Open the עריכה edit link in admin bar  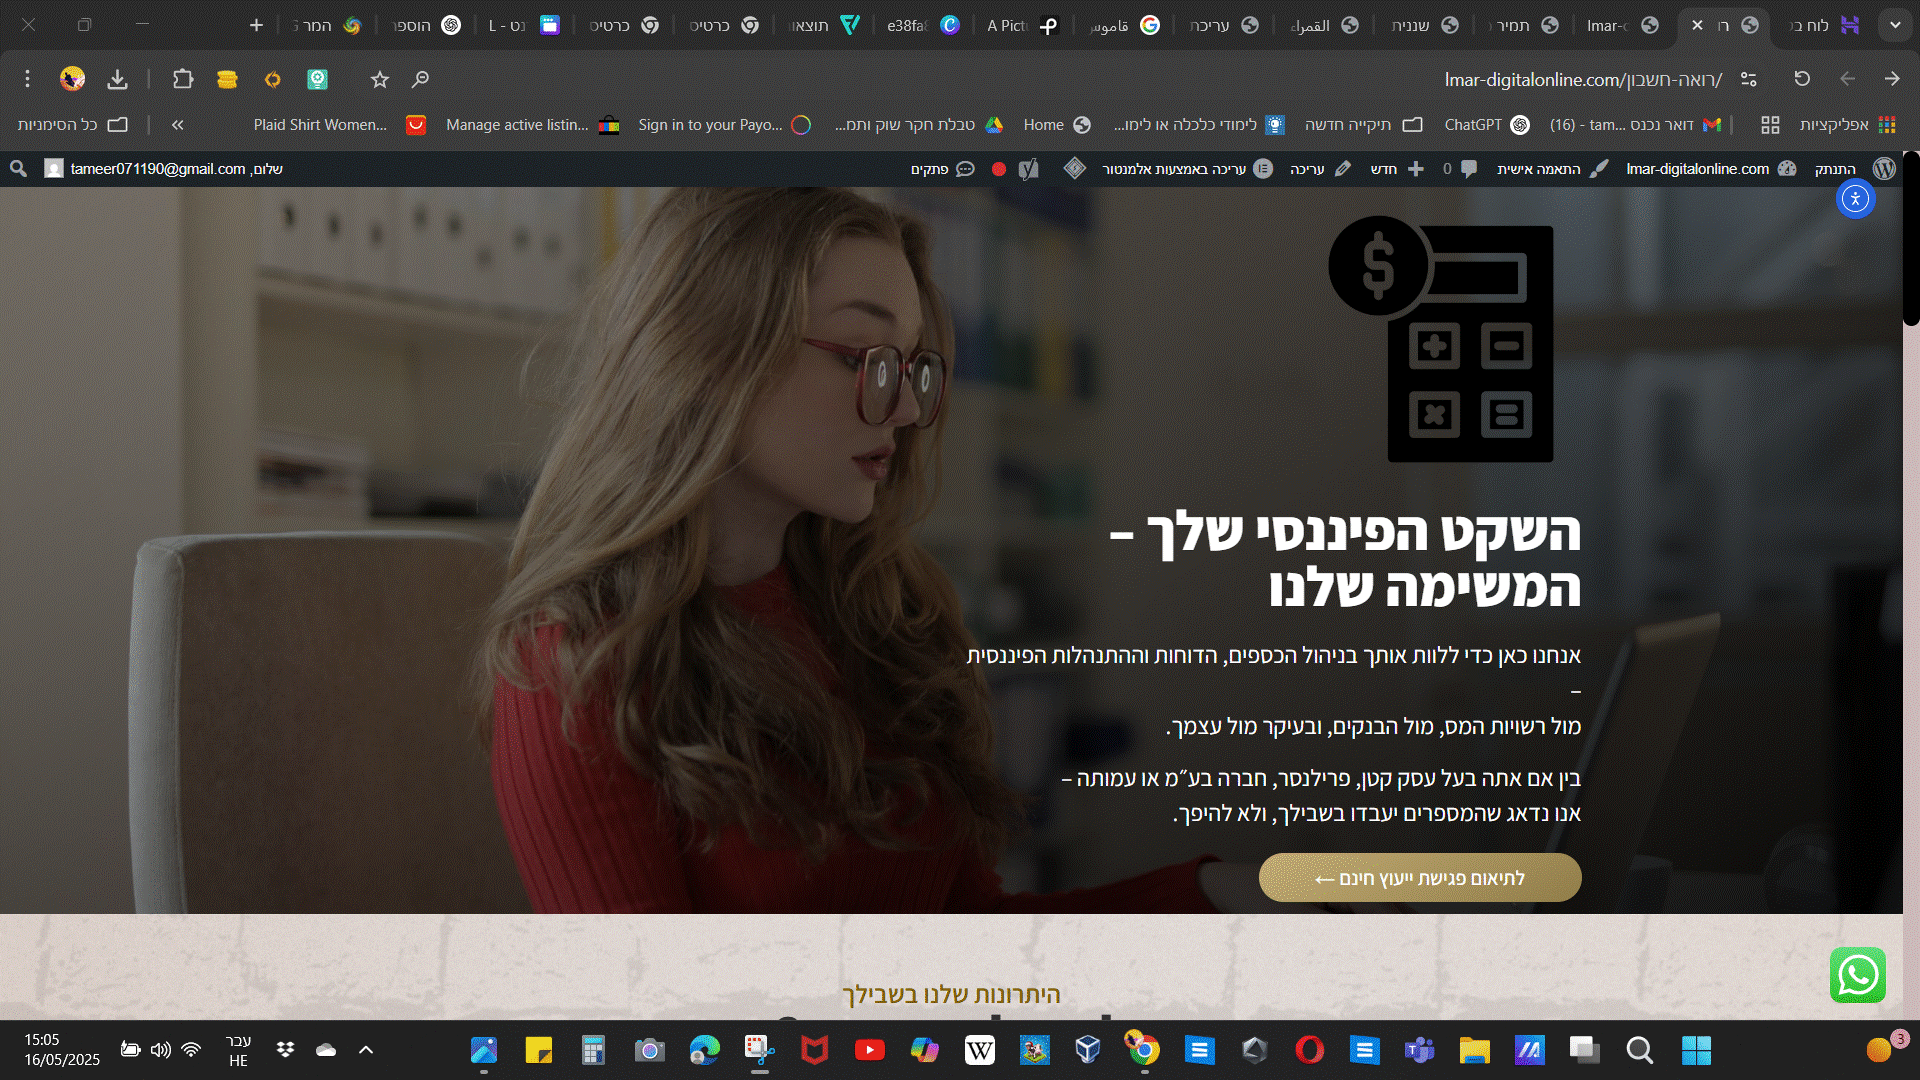point(1320,169)
